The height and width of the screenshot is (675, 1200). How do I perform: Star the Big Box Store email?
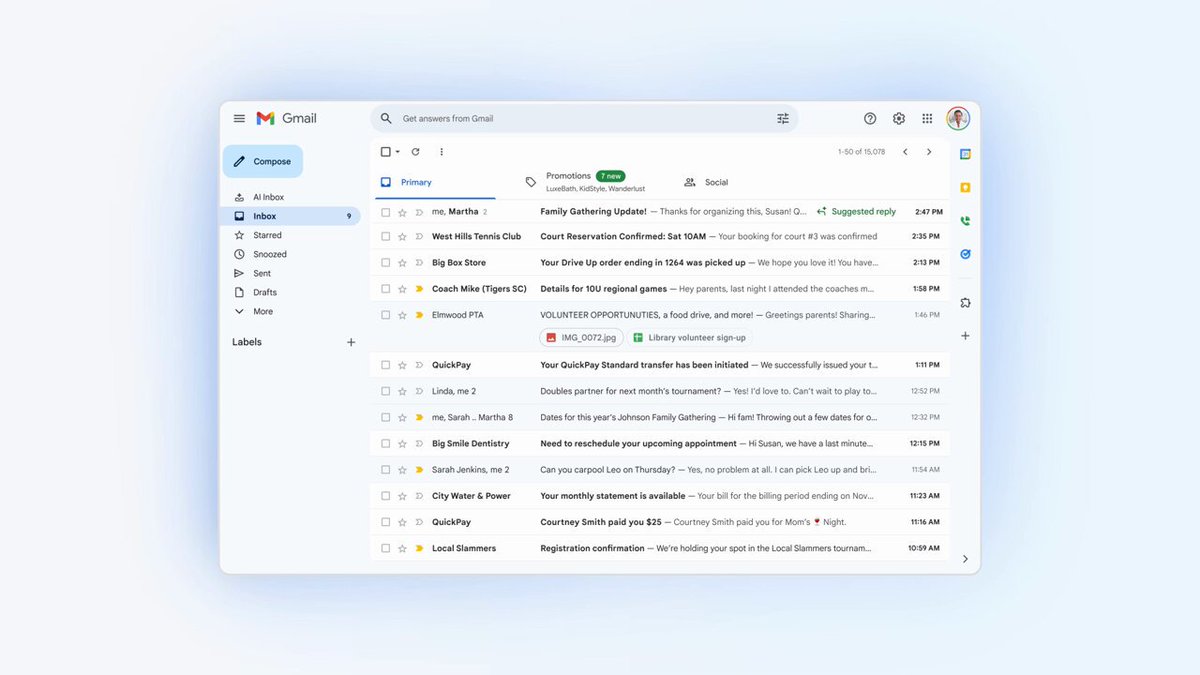pyautogui.click(x=402, y=263)
